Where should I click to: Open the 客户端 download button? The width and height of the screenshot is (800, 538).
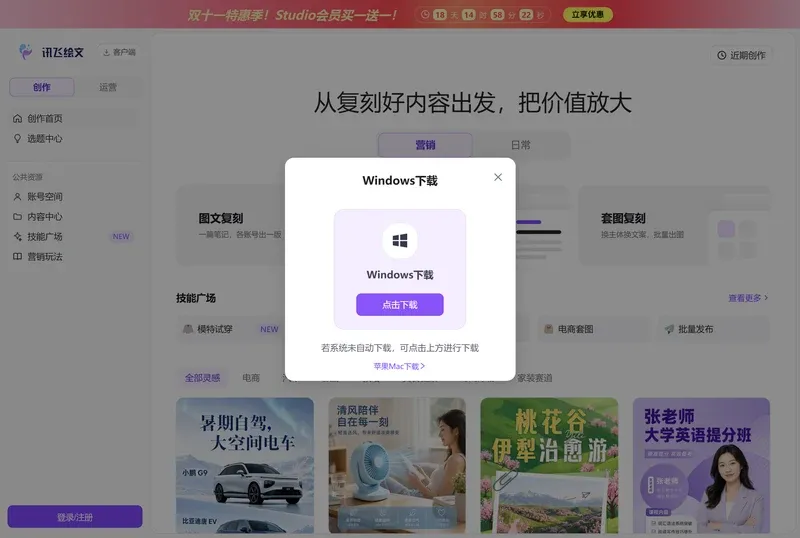pyautogui.click(x=119, y=52)
